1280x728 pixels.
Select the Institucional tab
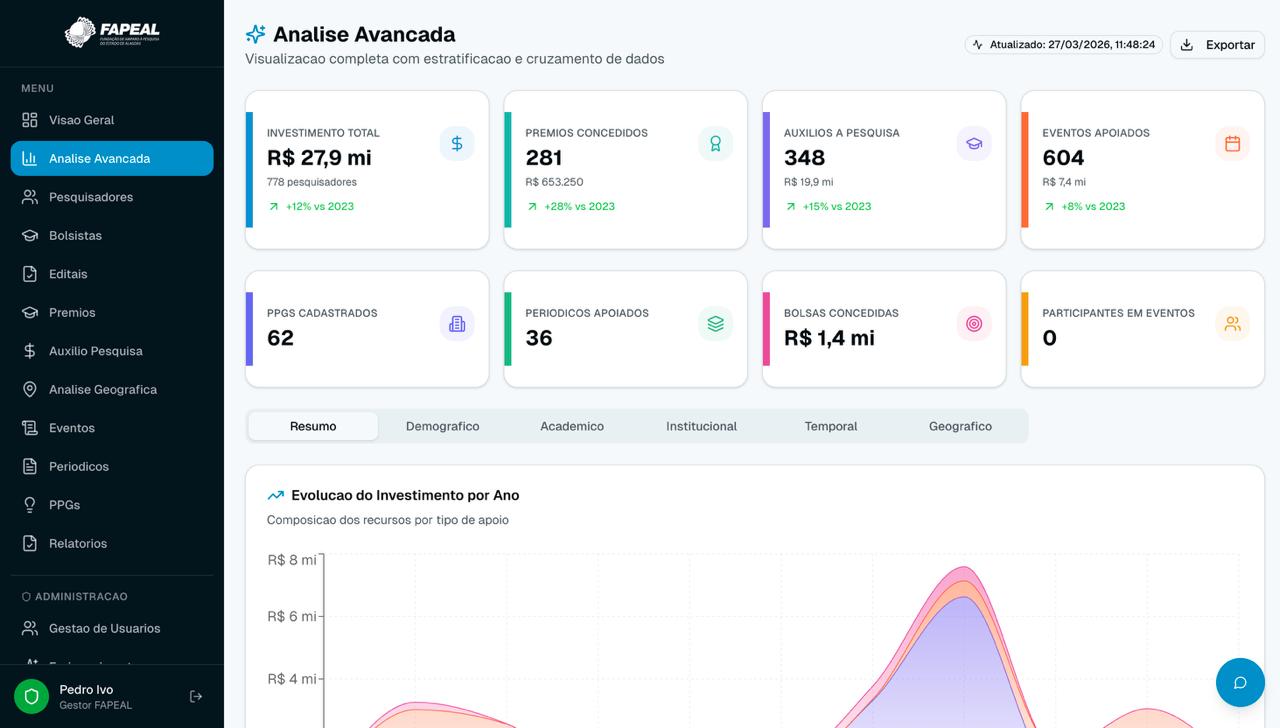(x=701, y=426)
